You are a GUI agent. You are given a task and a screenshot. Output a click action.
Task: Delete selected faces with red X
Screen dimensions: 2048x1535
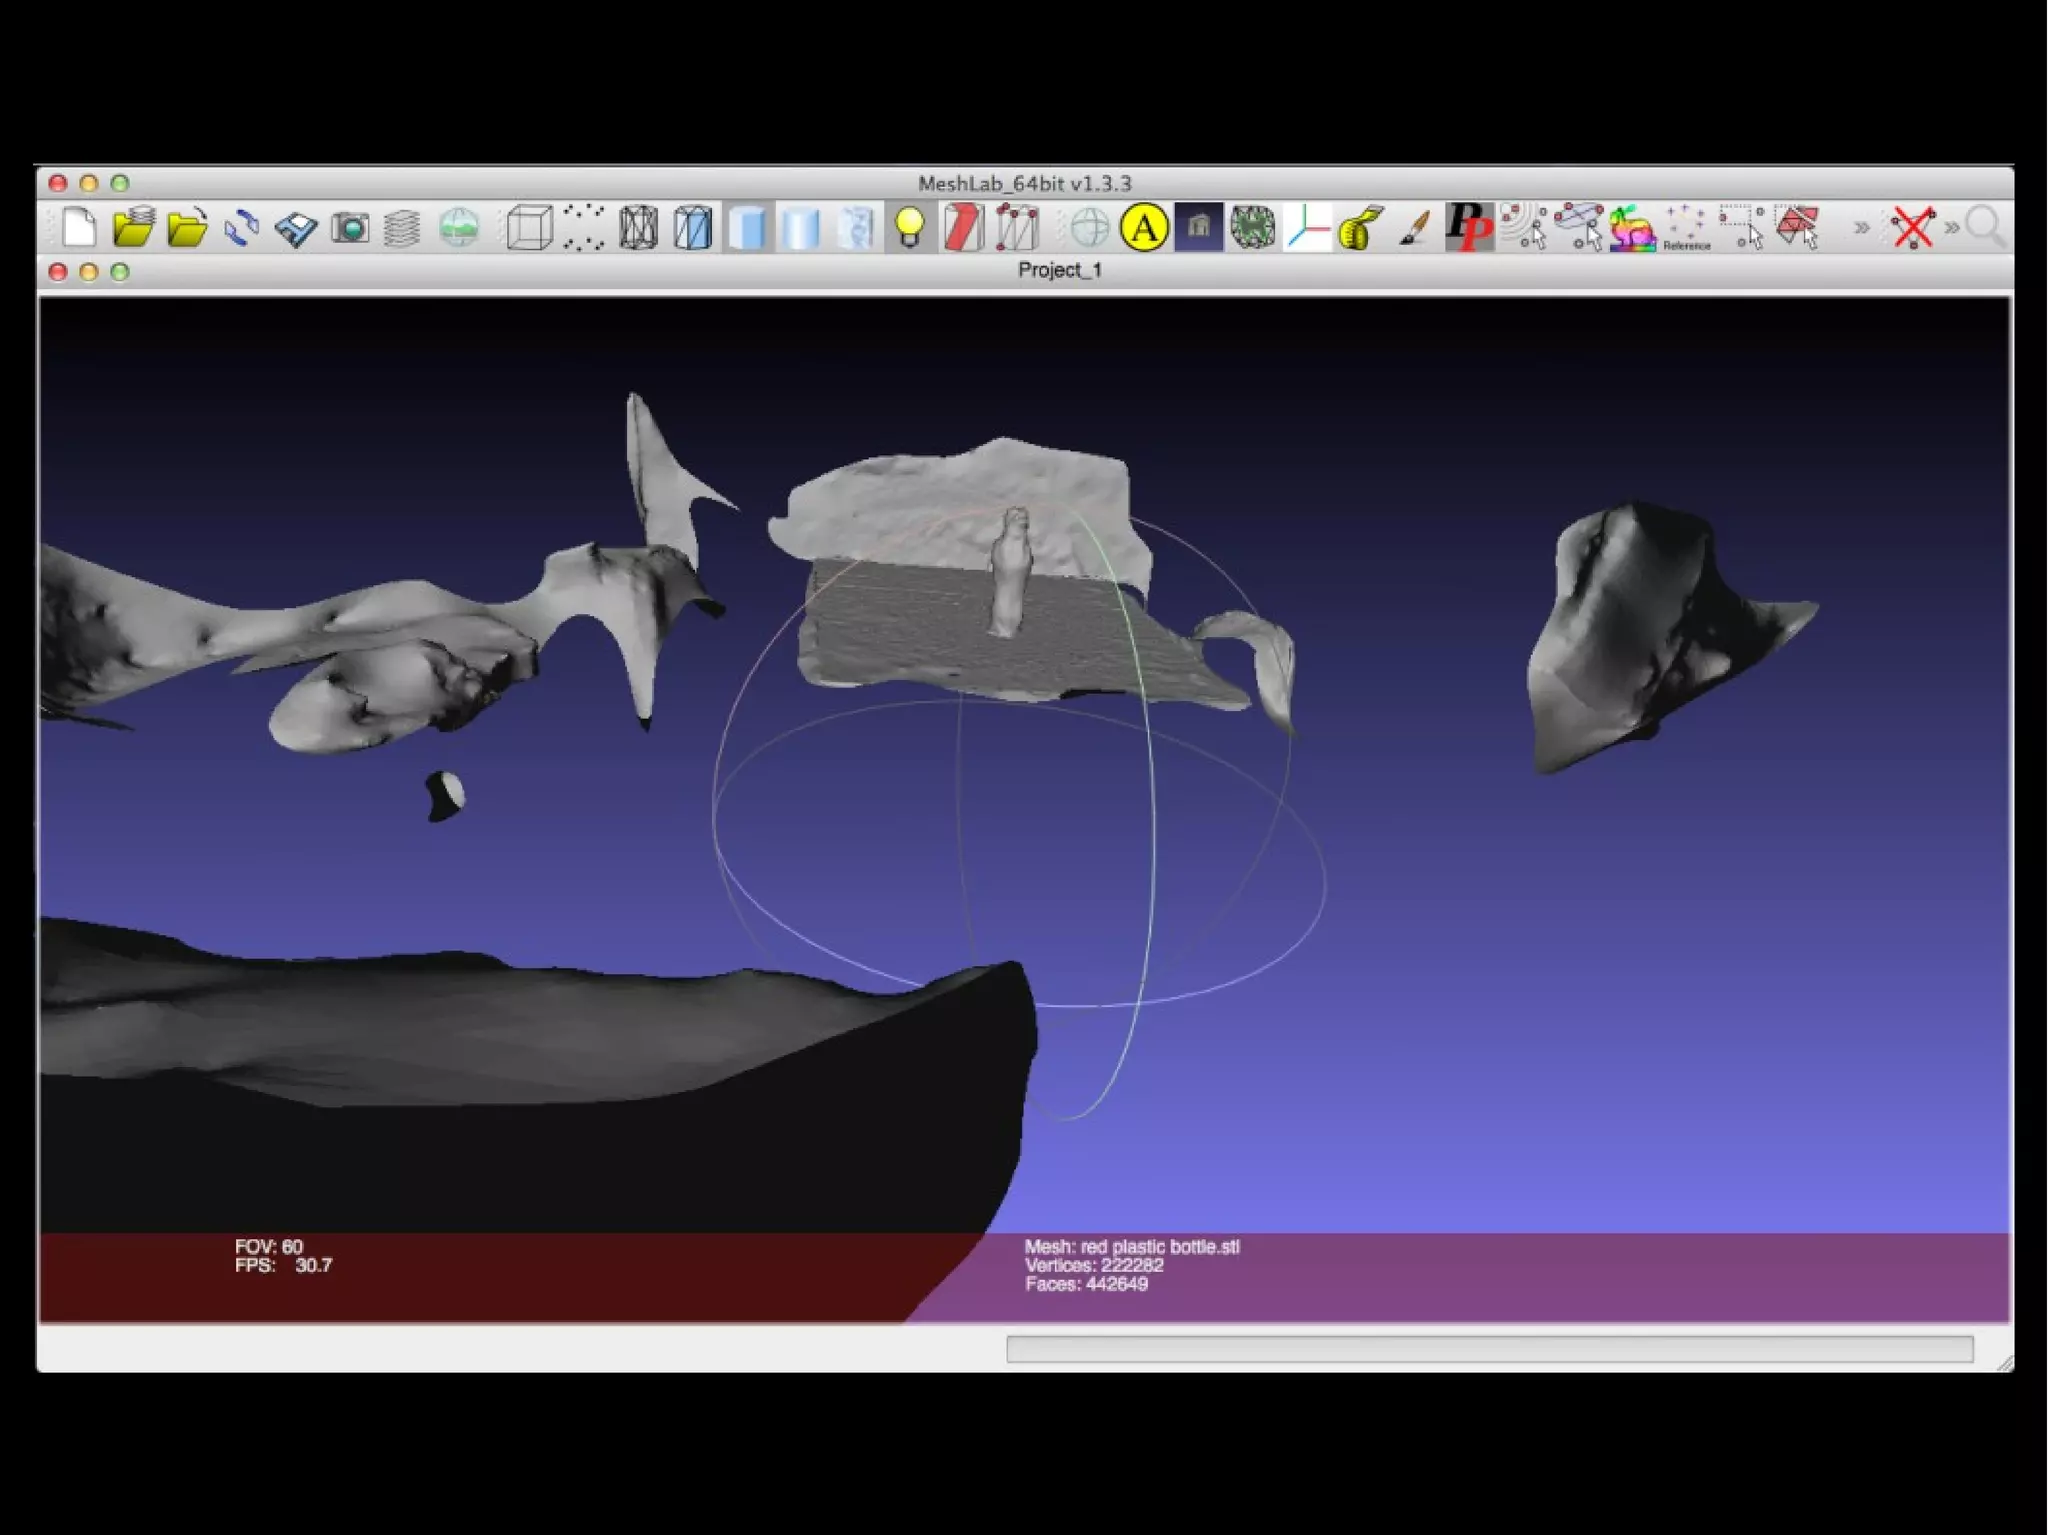[1913, 228]
